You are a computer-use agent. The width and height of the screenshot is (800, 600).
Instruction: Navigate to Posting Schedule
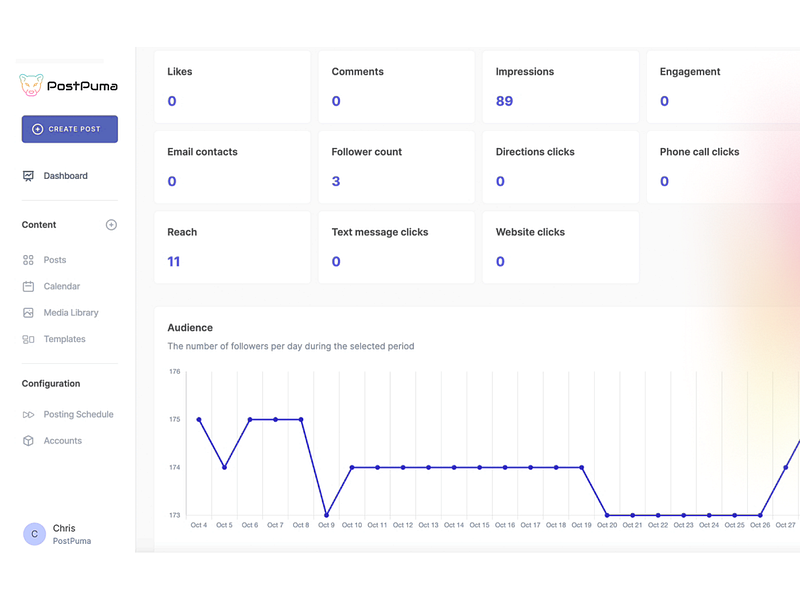(78, 414)
